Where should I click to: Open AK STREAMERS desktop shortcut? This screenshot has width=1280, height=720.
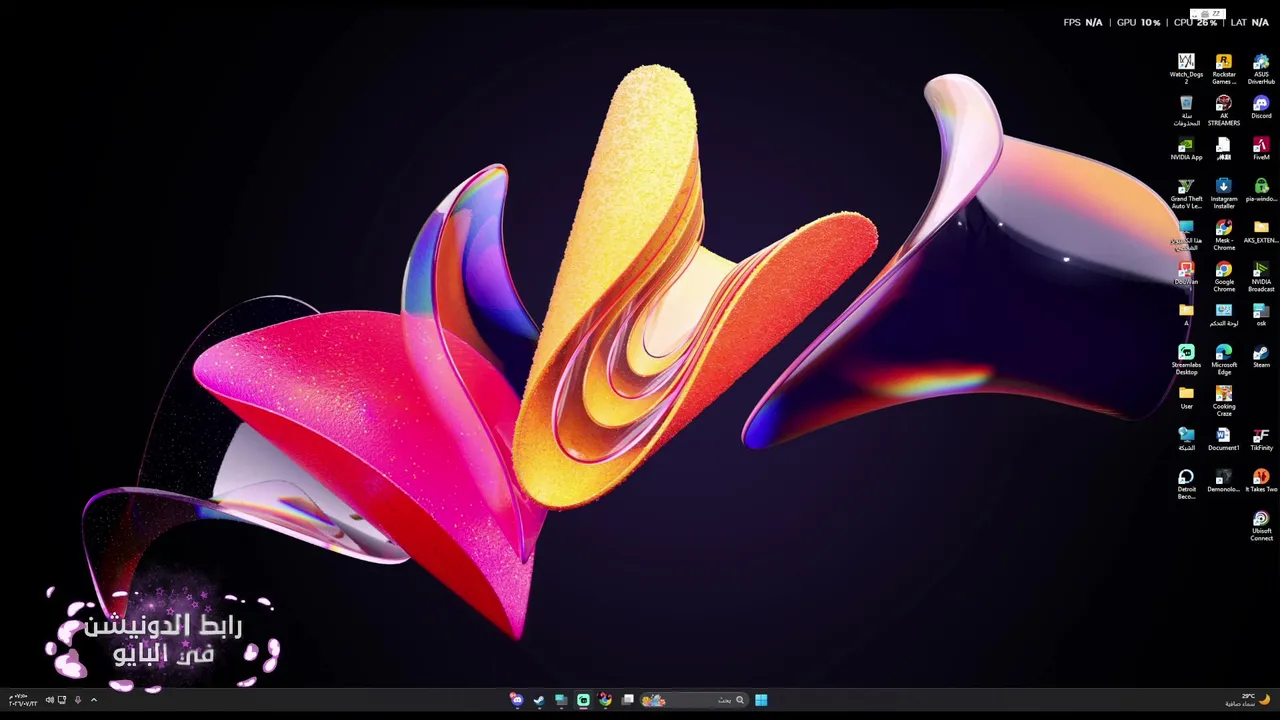click(x=1223, y=111)
